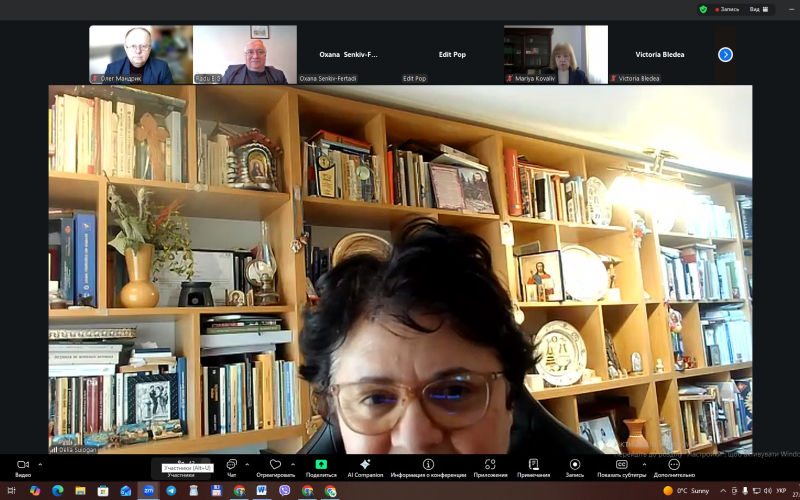Show next participants with the blue arrow
This screenshot has width=800, height=500.
pos(725,54)
